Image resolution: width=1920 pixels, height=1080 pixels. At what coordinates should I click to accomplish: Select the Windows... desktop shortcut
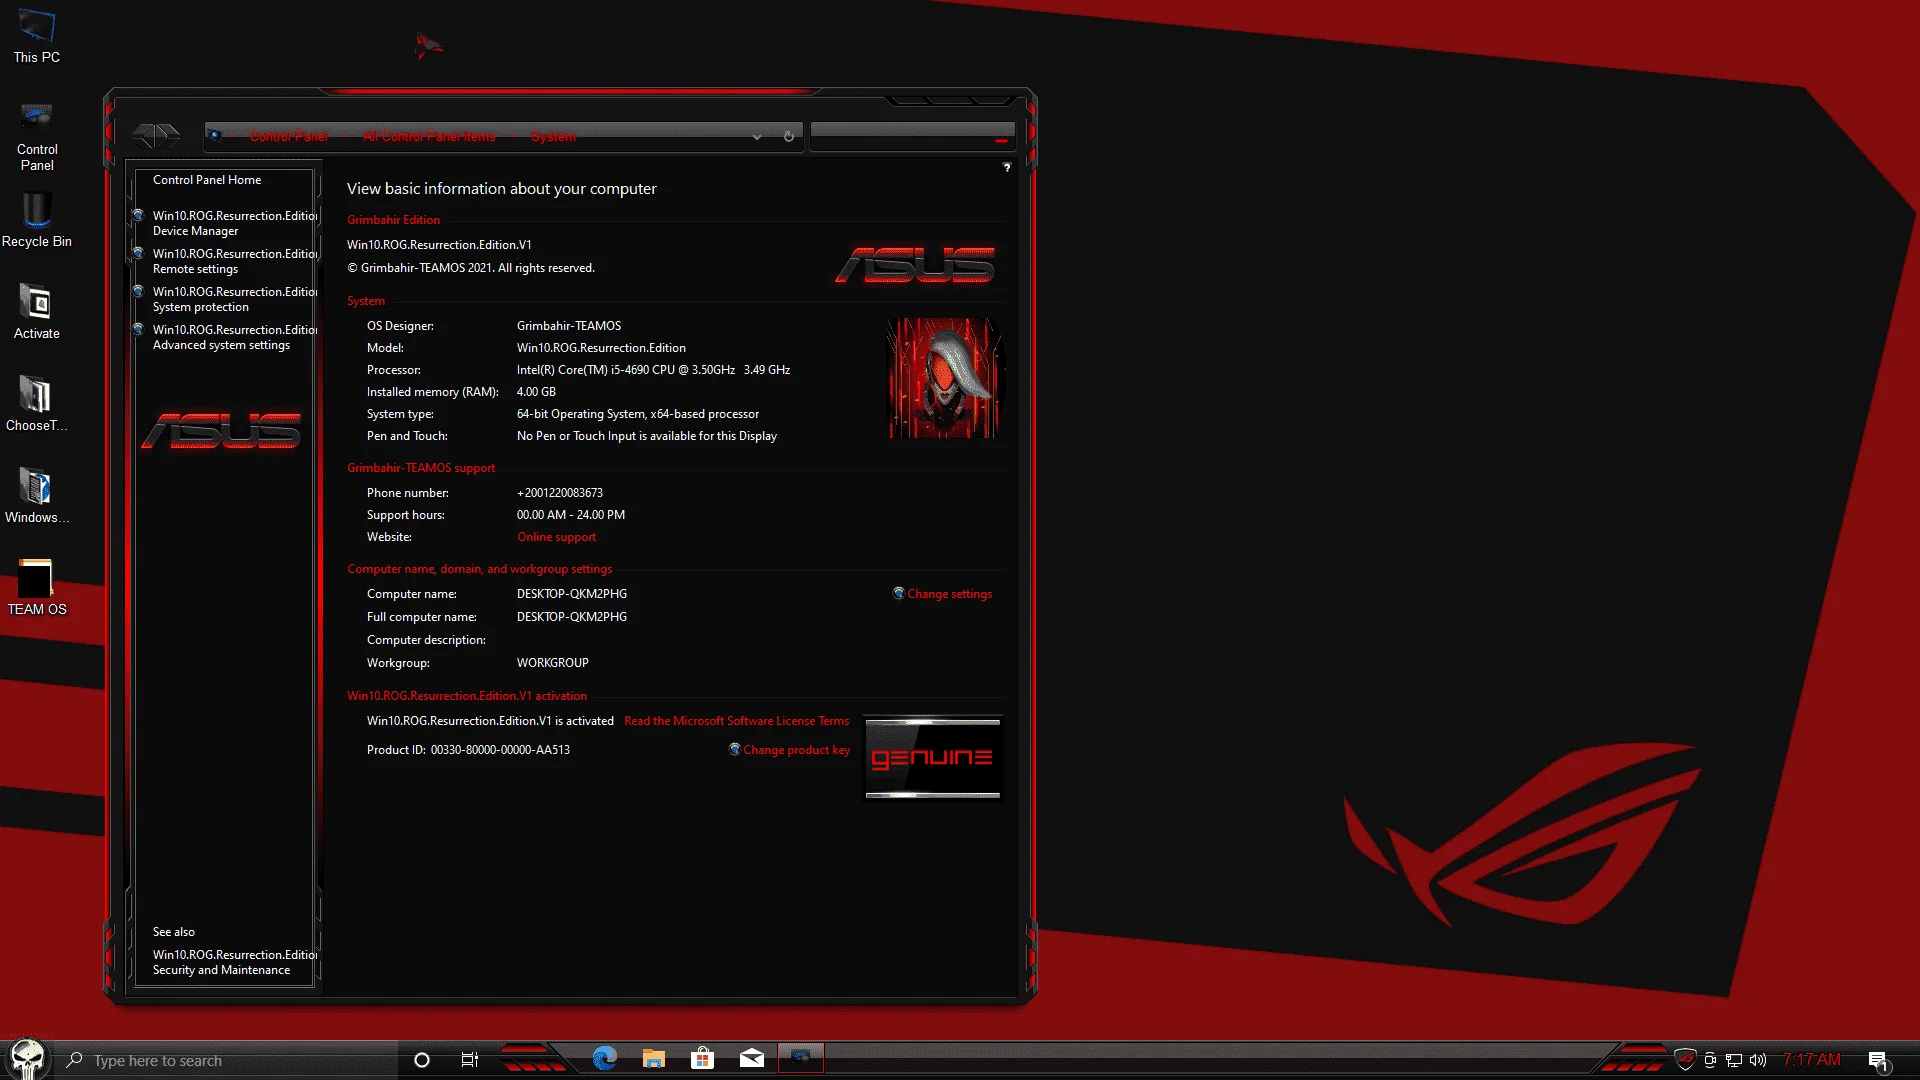[x=37, y=497]
